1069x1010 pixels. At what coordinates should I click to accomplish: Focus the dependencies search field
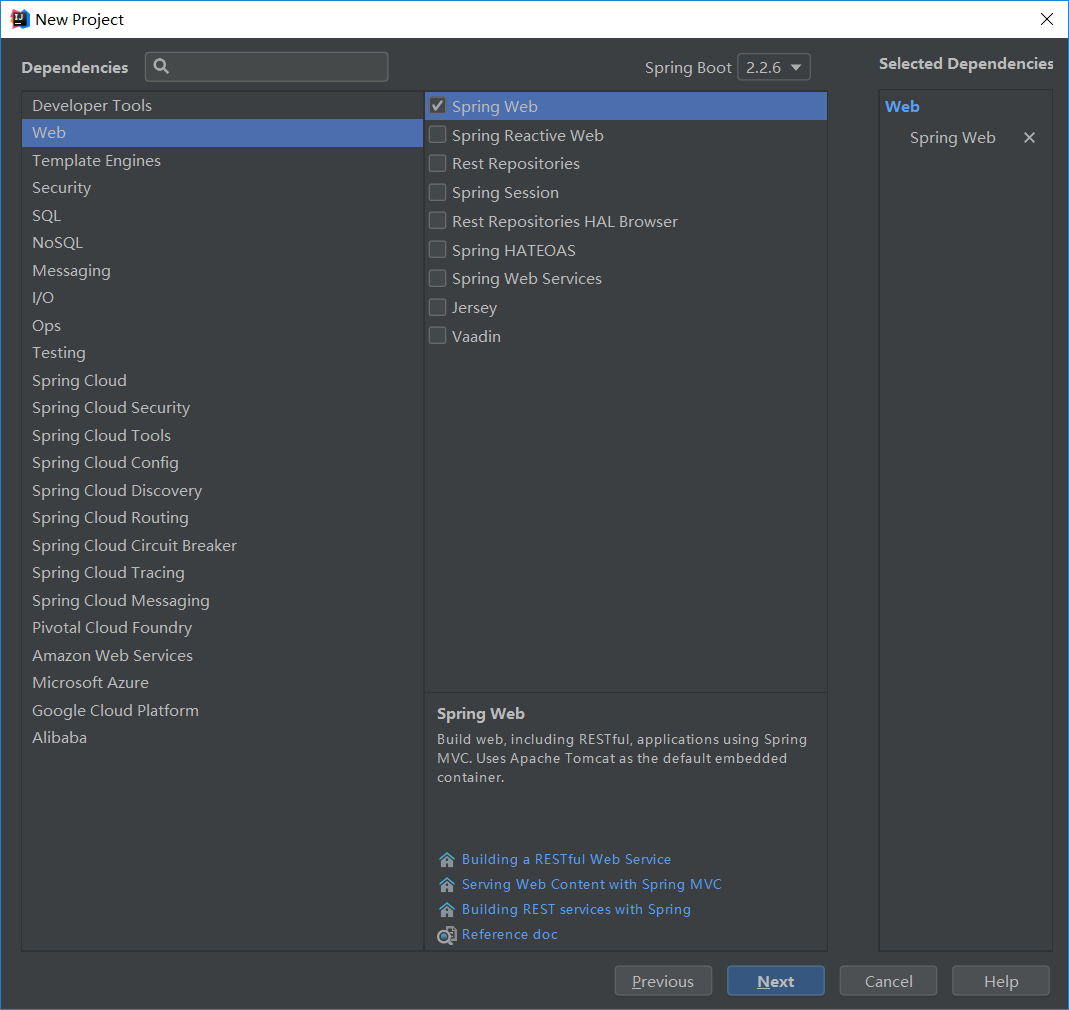tap(267, 67)
